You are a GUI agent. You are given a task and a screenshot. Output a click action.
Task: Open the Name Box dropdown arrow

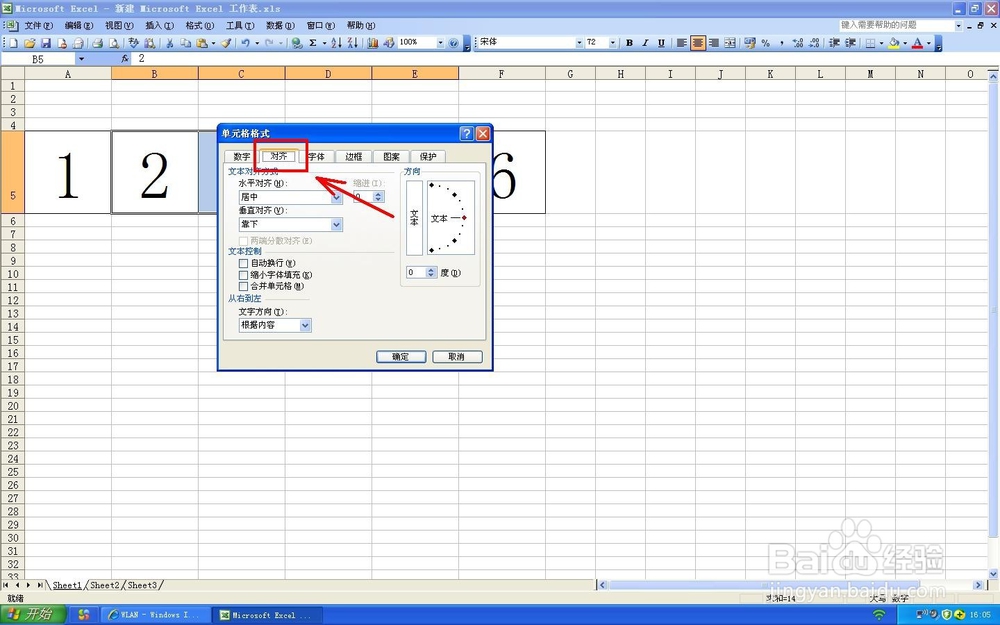point(81,59)
